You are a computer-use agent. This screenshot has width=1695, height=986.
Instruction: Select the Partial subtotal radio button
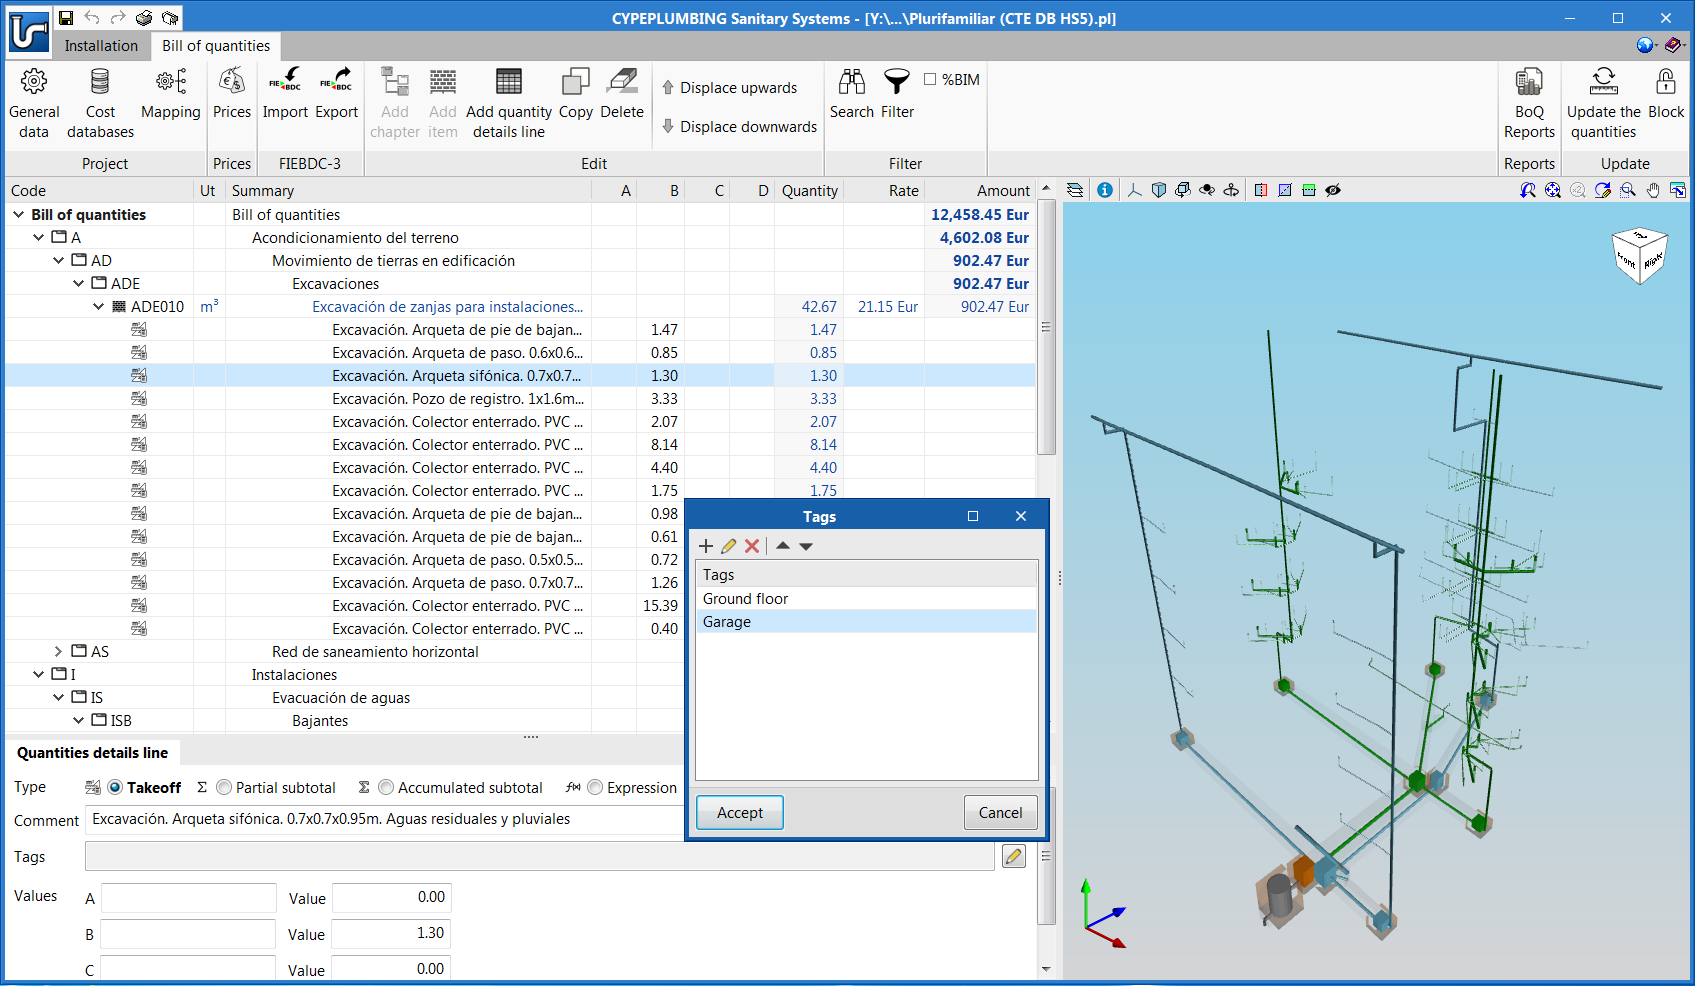coord(224,788)
